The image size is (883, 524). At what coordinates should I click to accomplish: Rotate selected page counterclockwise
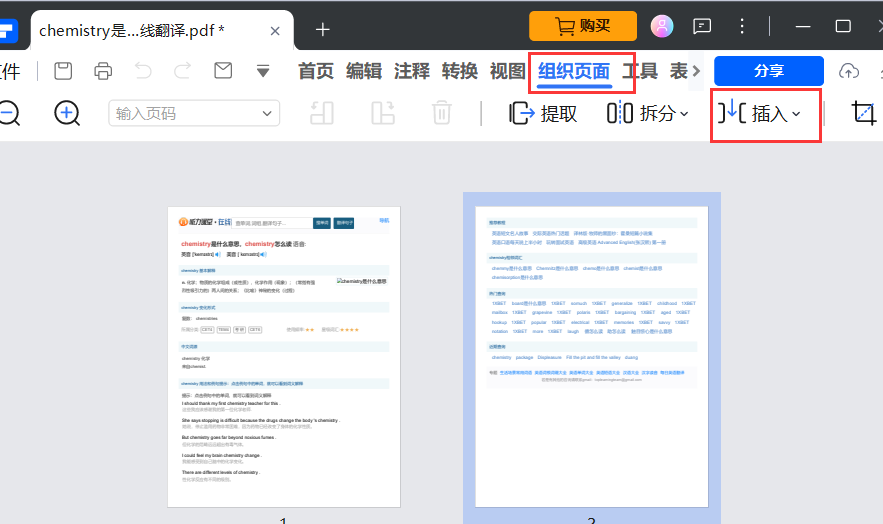pyautogui.click(x=322, y=113)
